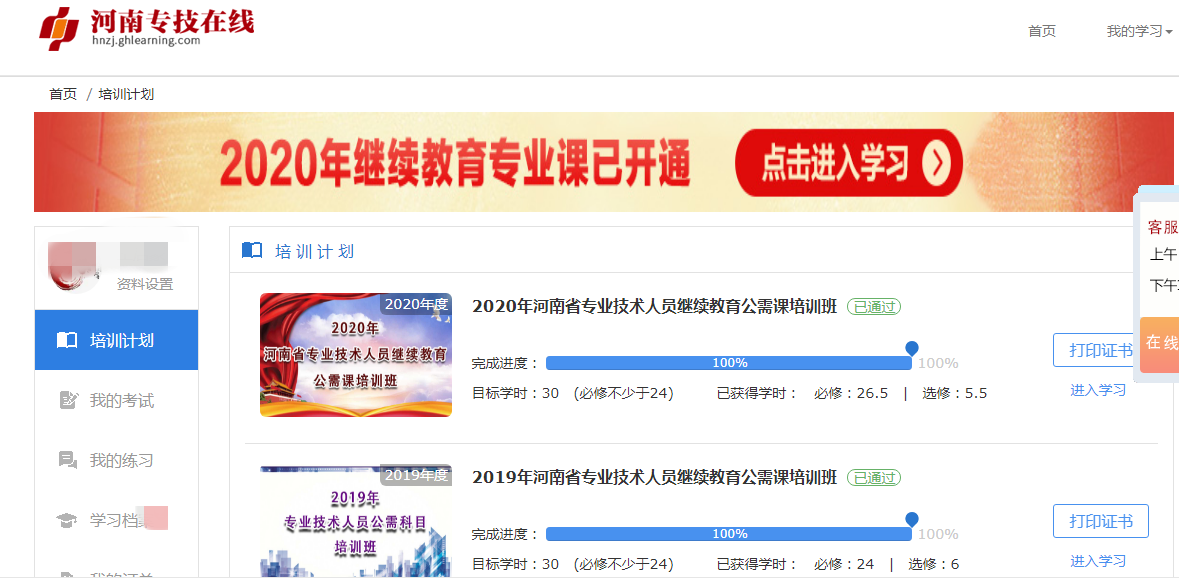Click 首页 breadcrumb link
The width and height of the screenshot is (1179, 578).
click(63, 94)
